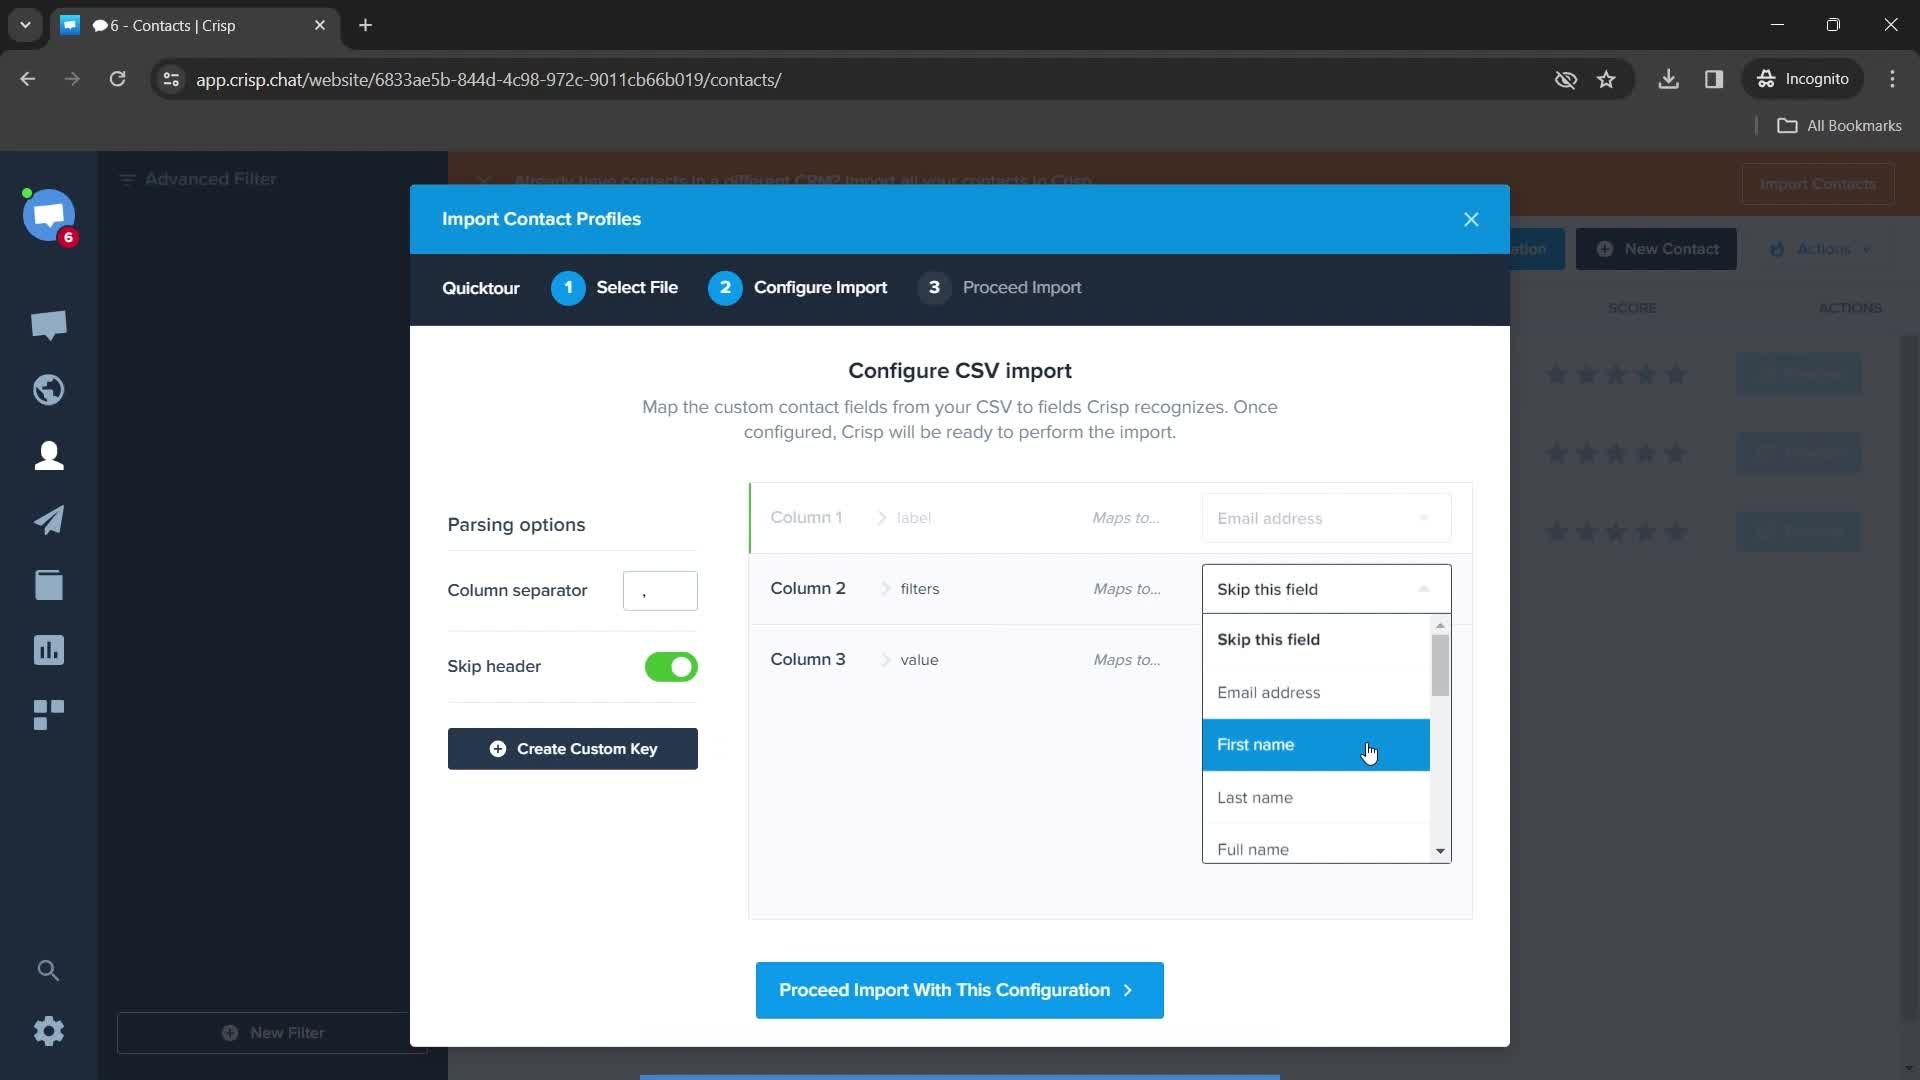Viewport: 1920px width, 1080px height.
Task: Toggle the Skip header switch on
Action: [670, 666]
